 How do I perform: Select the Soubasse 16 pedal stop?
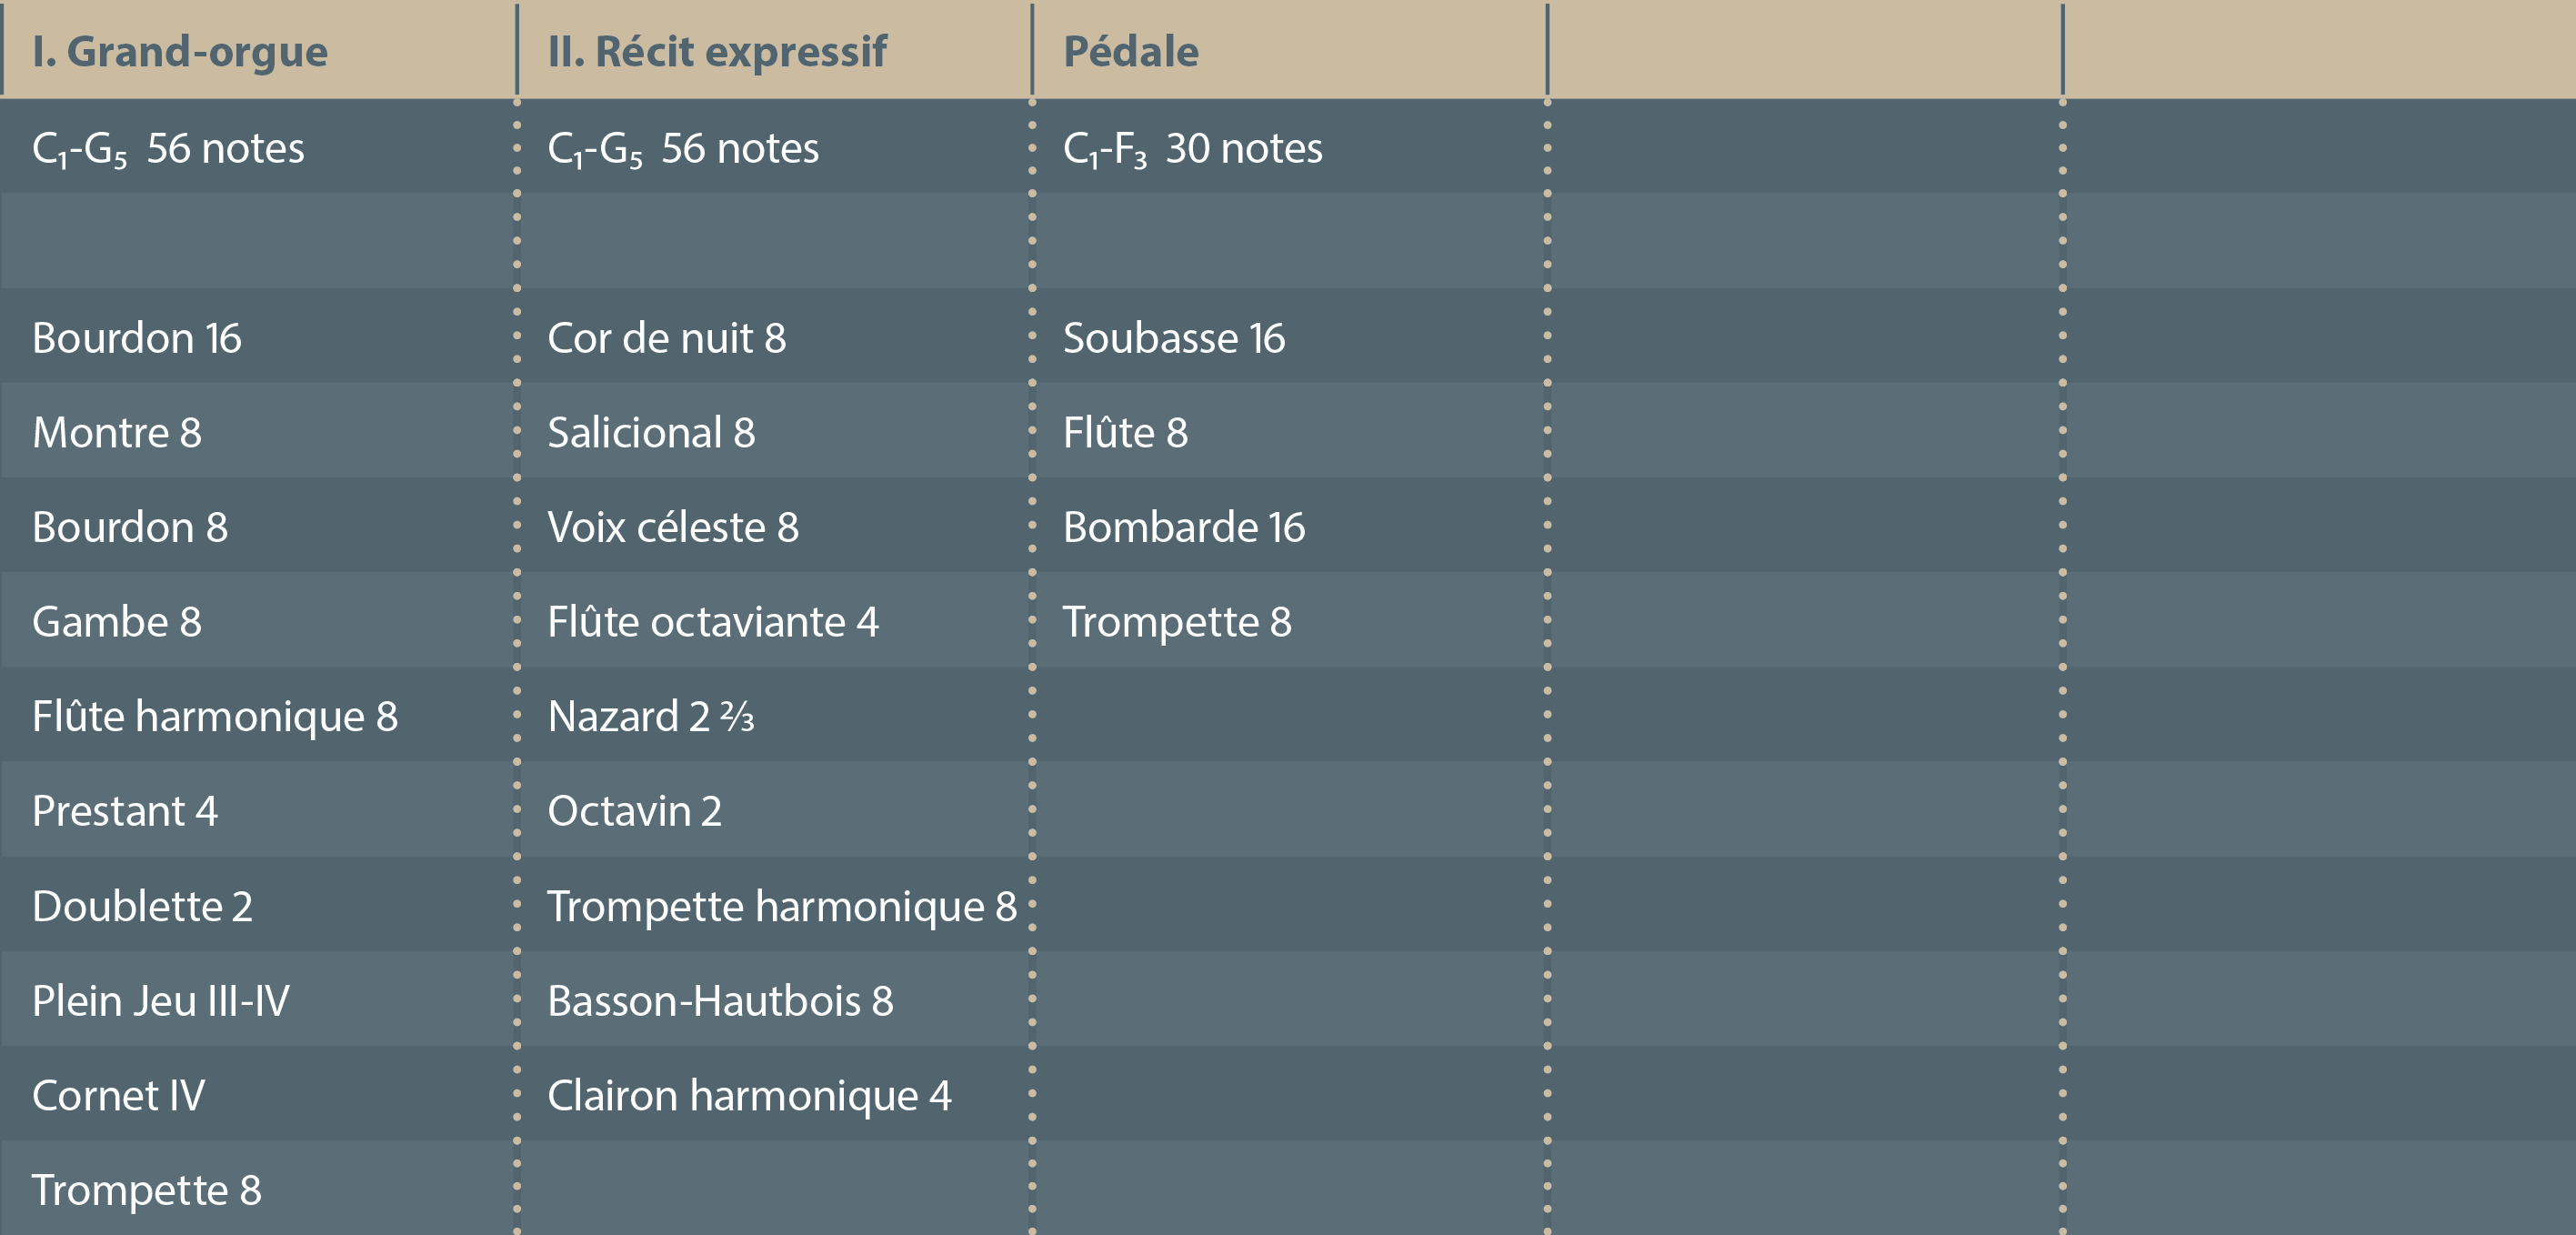pos(1174,338)
